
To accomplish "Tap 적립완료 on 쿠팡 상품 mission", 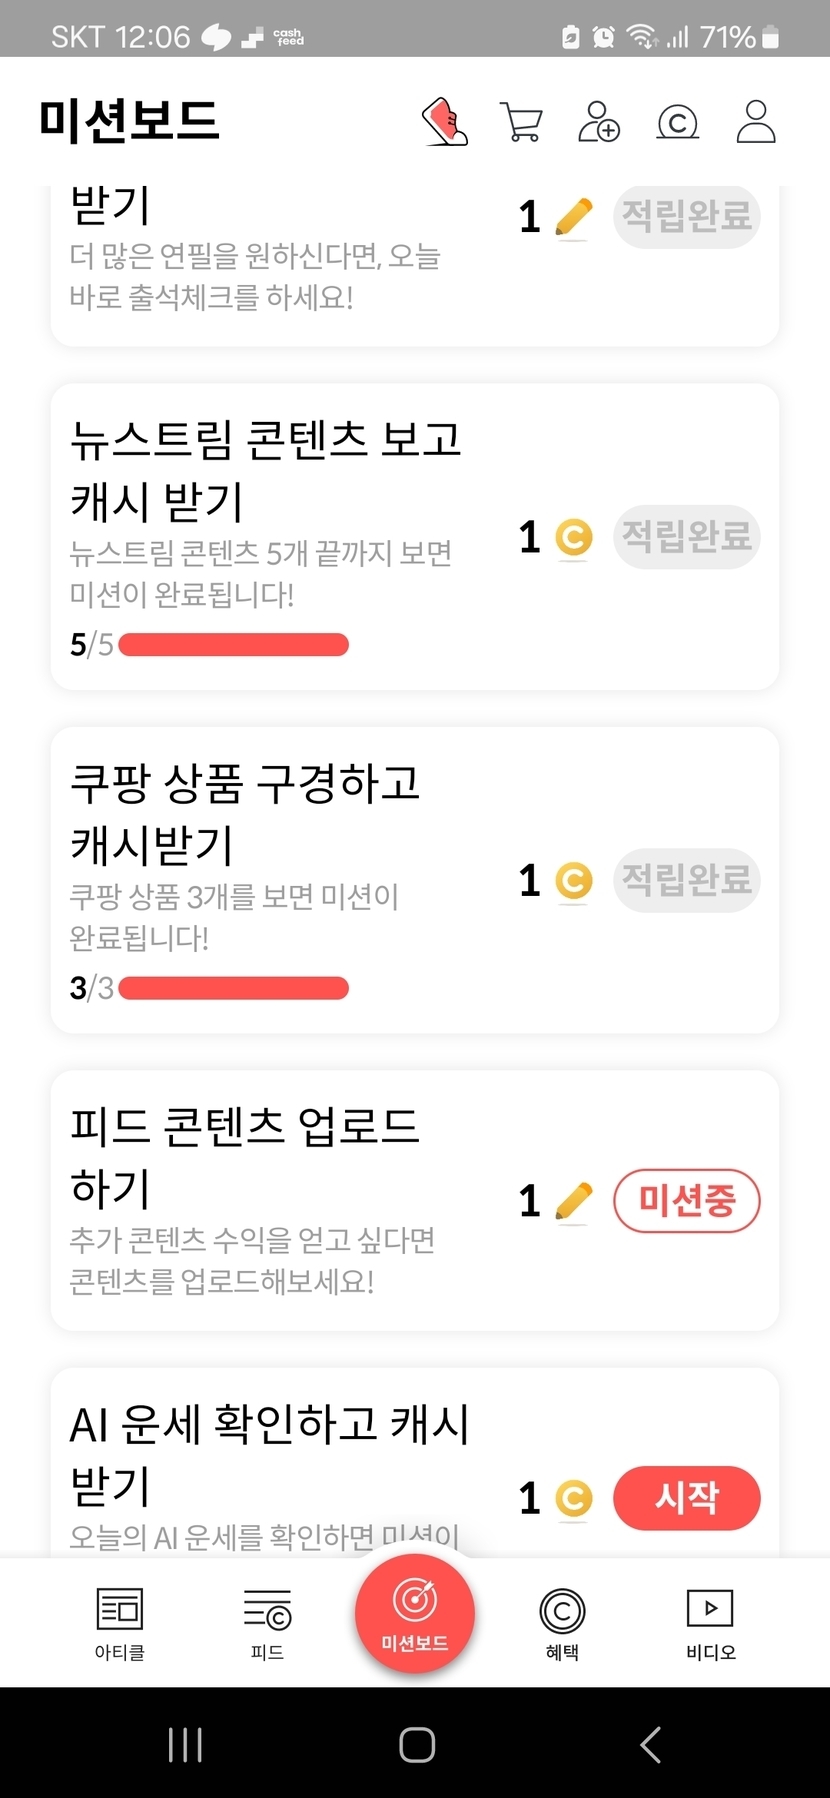I will [686, 880].
